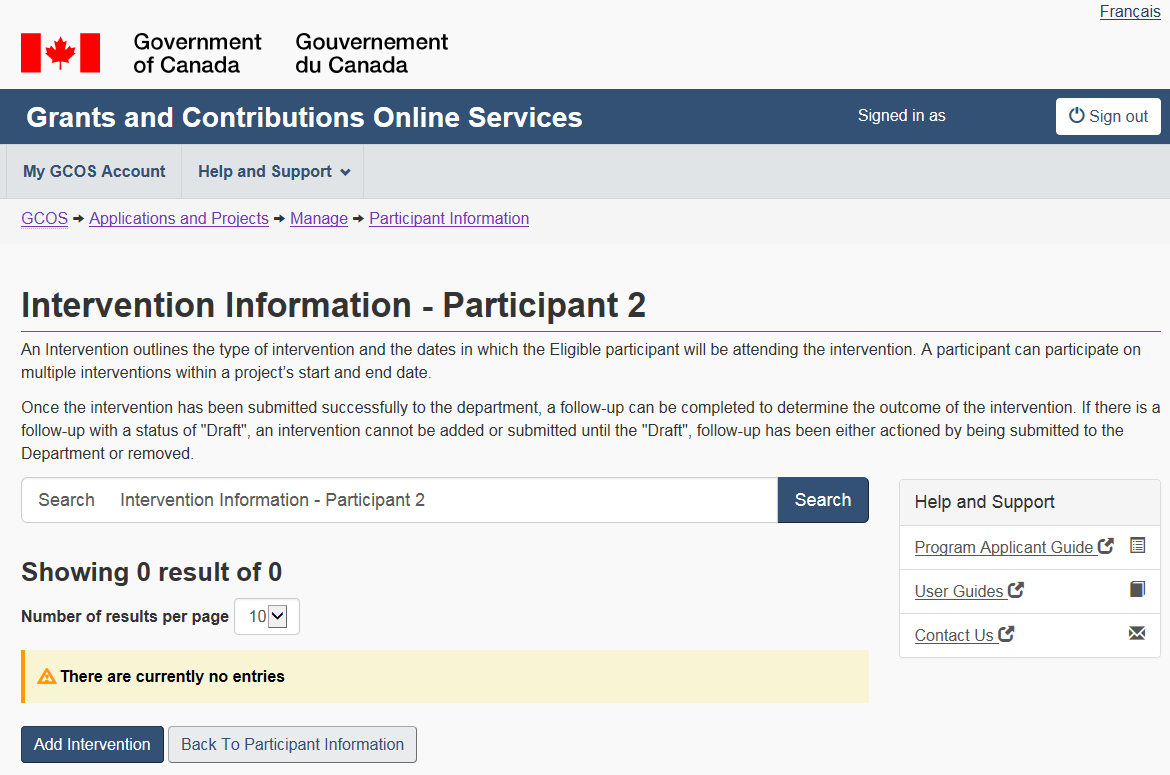Open Participant Information breadcrumb link

449,219
